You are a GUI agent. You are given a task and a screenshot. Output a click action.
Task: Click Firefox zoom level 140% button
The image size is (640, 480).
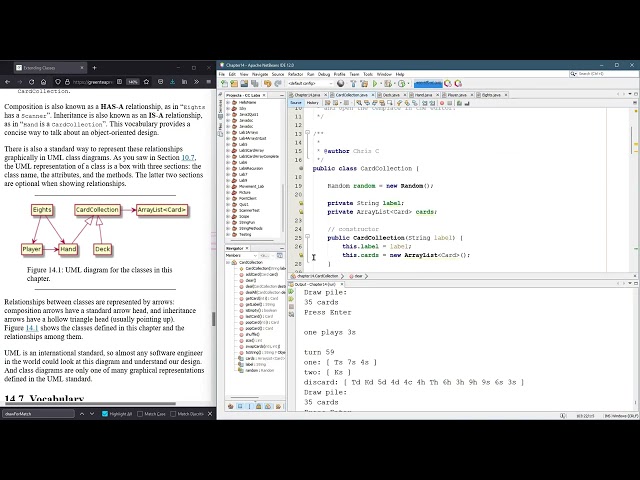133,82
